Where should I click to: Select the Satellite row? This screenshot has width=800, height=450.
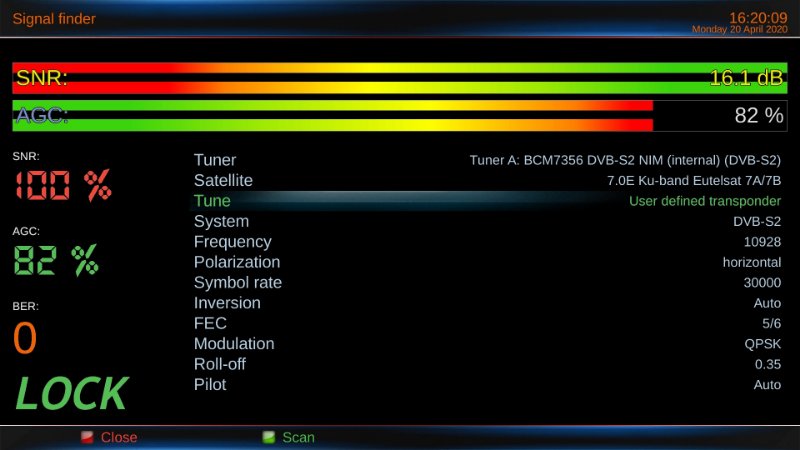pyautogui.click(x=487, y=181)
